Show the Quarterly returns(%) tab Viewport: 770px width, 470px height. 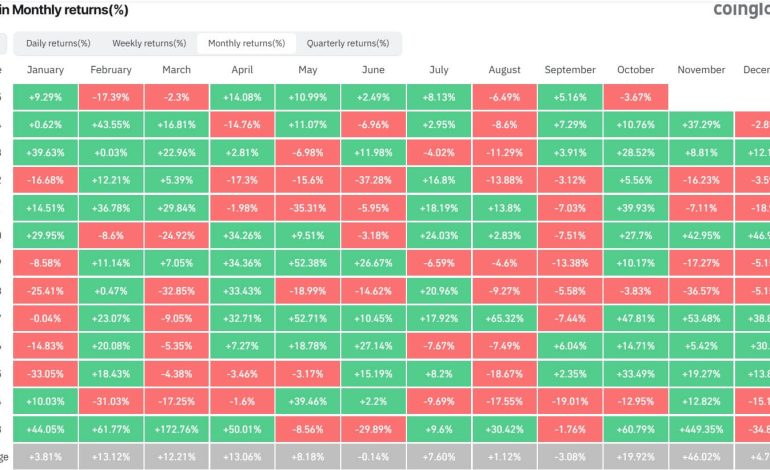(348, 43)
